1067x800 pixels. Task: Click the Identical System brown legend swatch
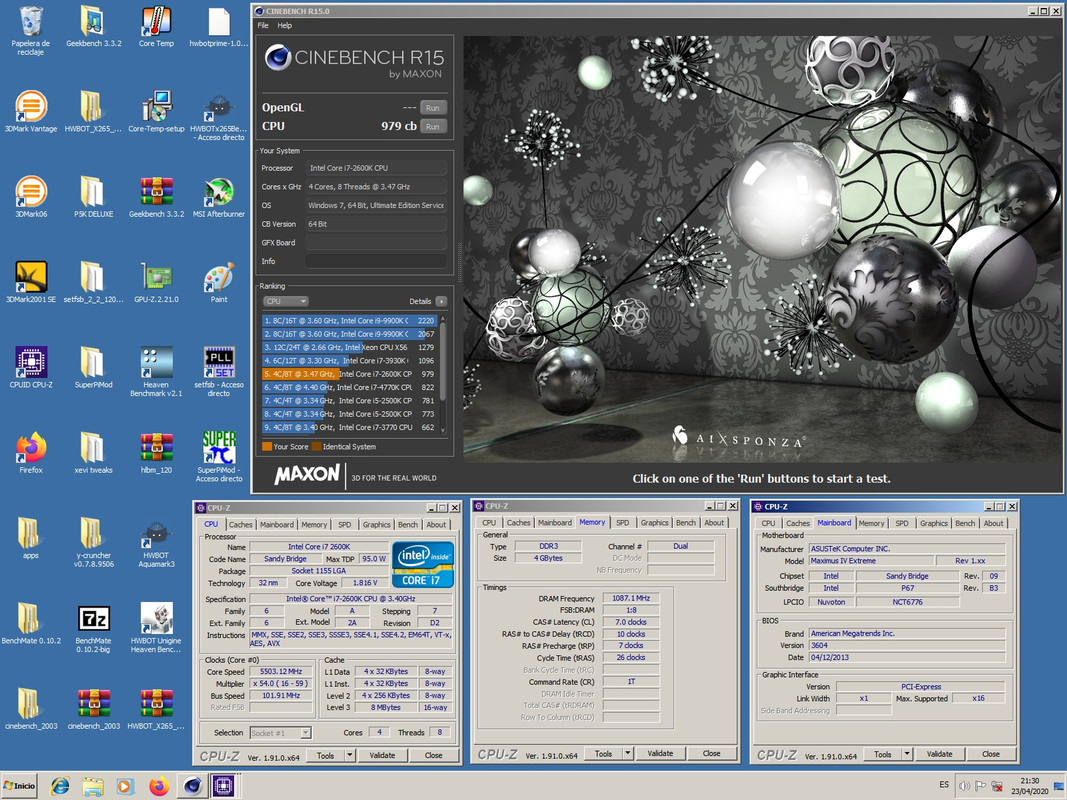tap(316, 447)
